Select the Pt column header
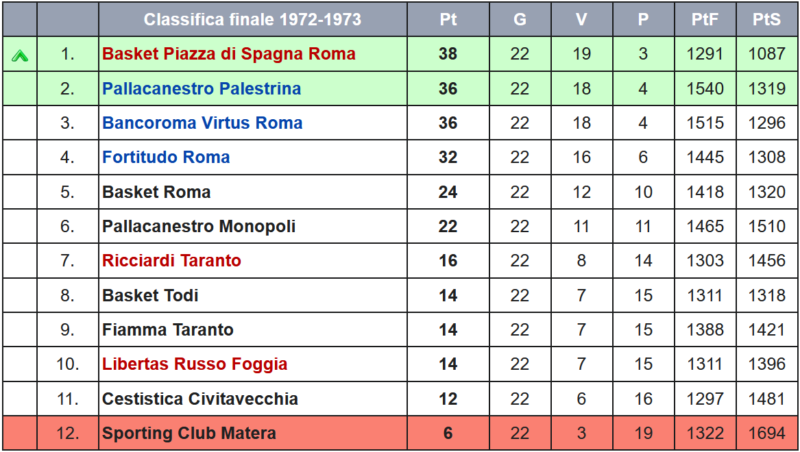This screenshot has width=800, height=452. tap(448, 19)
